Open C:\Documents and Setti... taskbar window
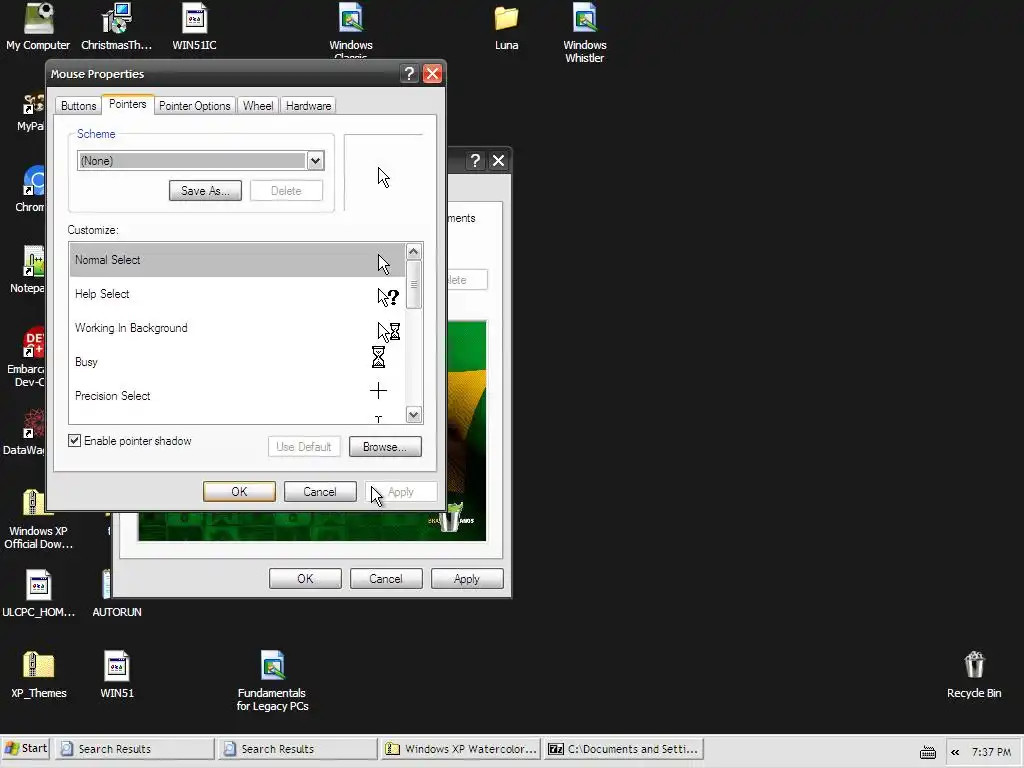 (x=624, y=749)
